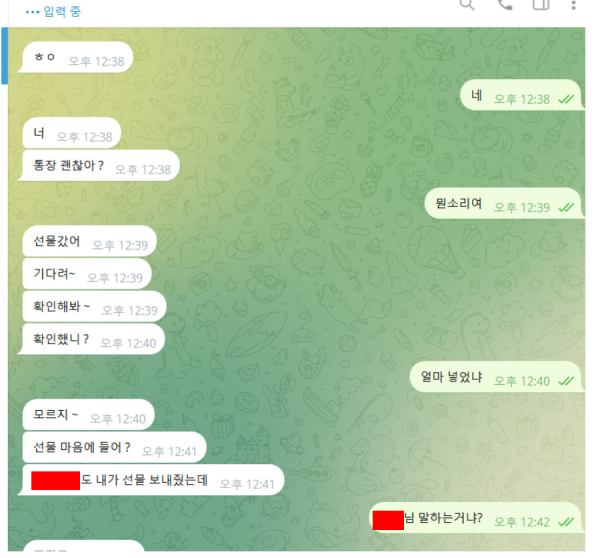Toggle the side panel icon
This screenshot has width=594, height=558.
click(541, 5)
